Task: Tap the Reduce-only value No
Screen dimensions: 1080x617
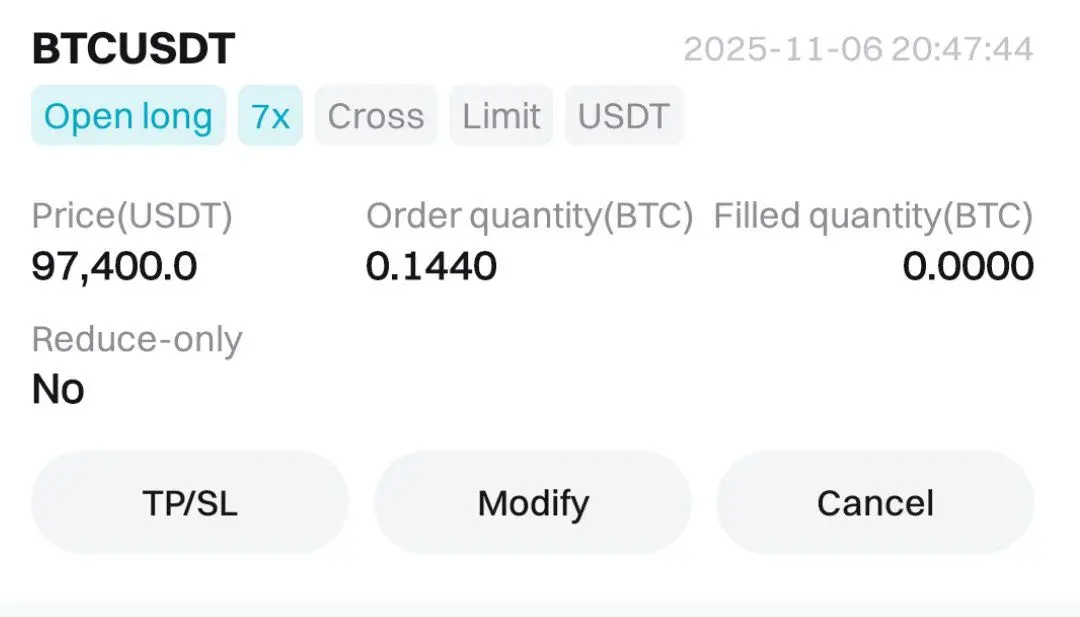Action: [58, 389]
